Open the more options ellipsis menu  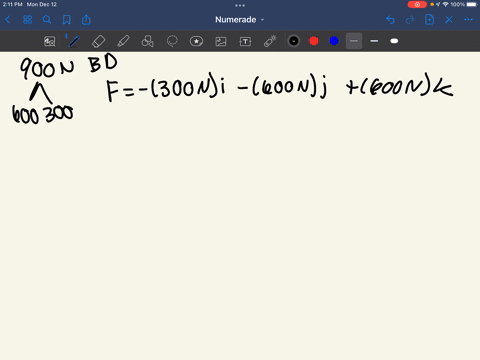tap(468, 20)
